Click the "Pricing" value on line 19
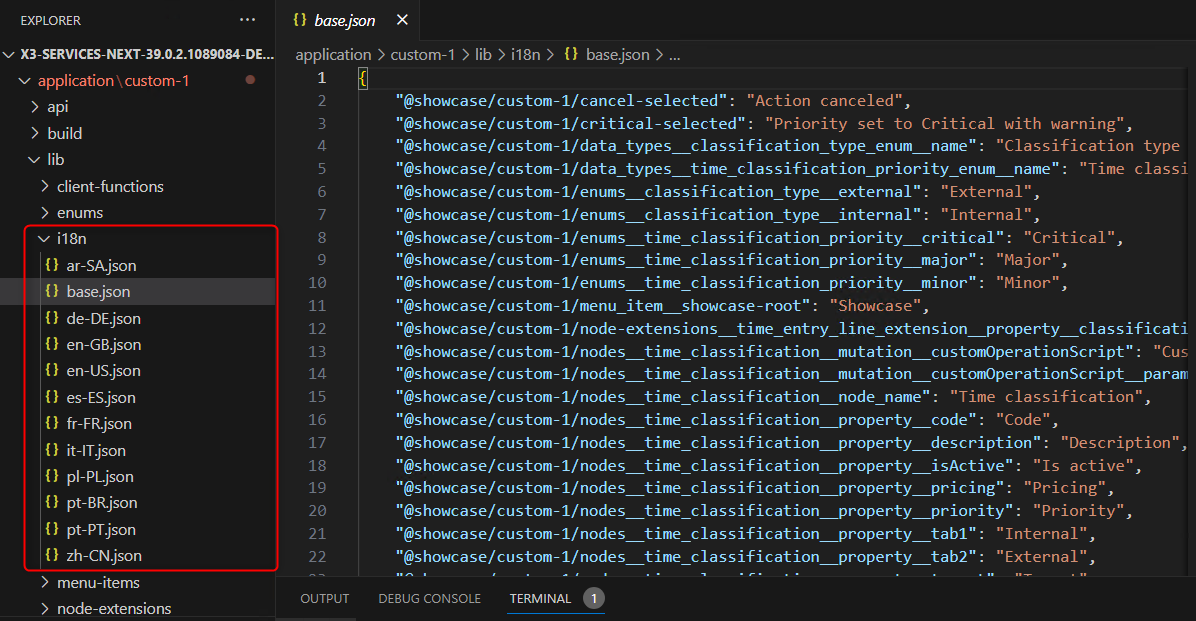Viewport: 1196px width, 621px height. (x=1065, y=488)
